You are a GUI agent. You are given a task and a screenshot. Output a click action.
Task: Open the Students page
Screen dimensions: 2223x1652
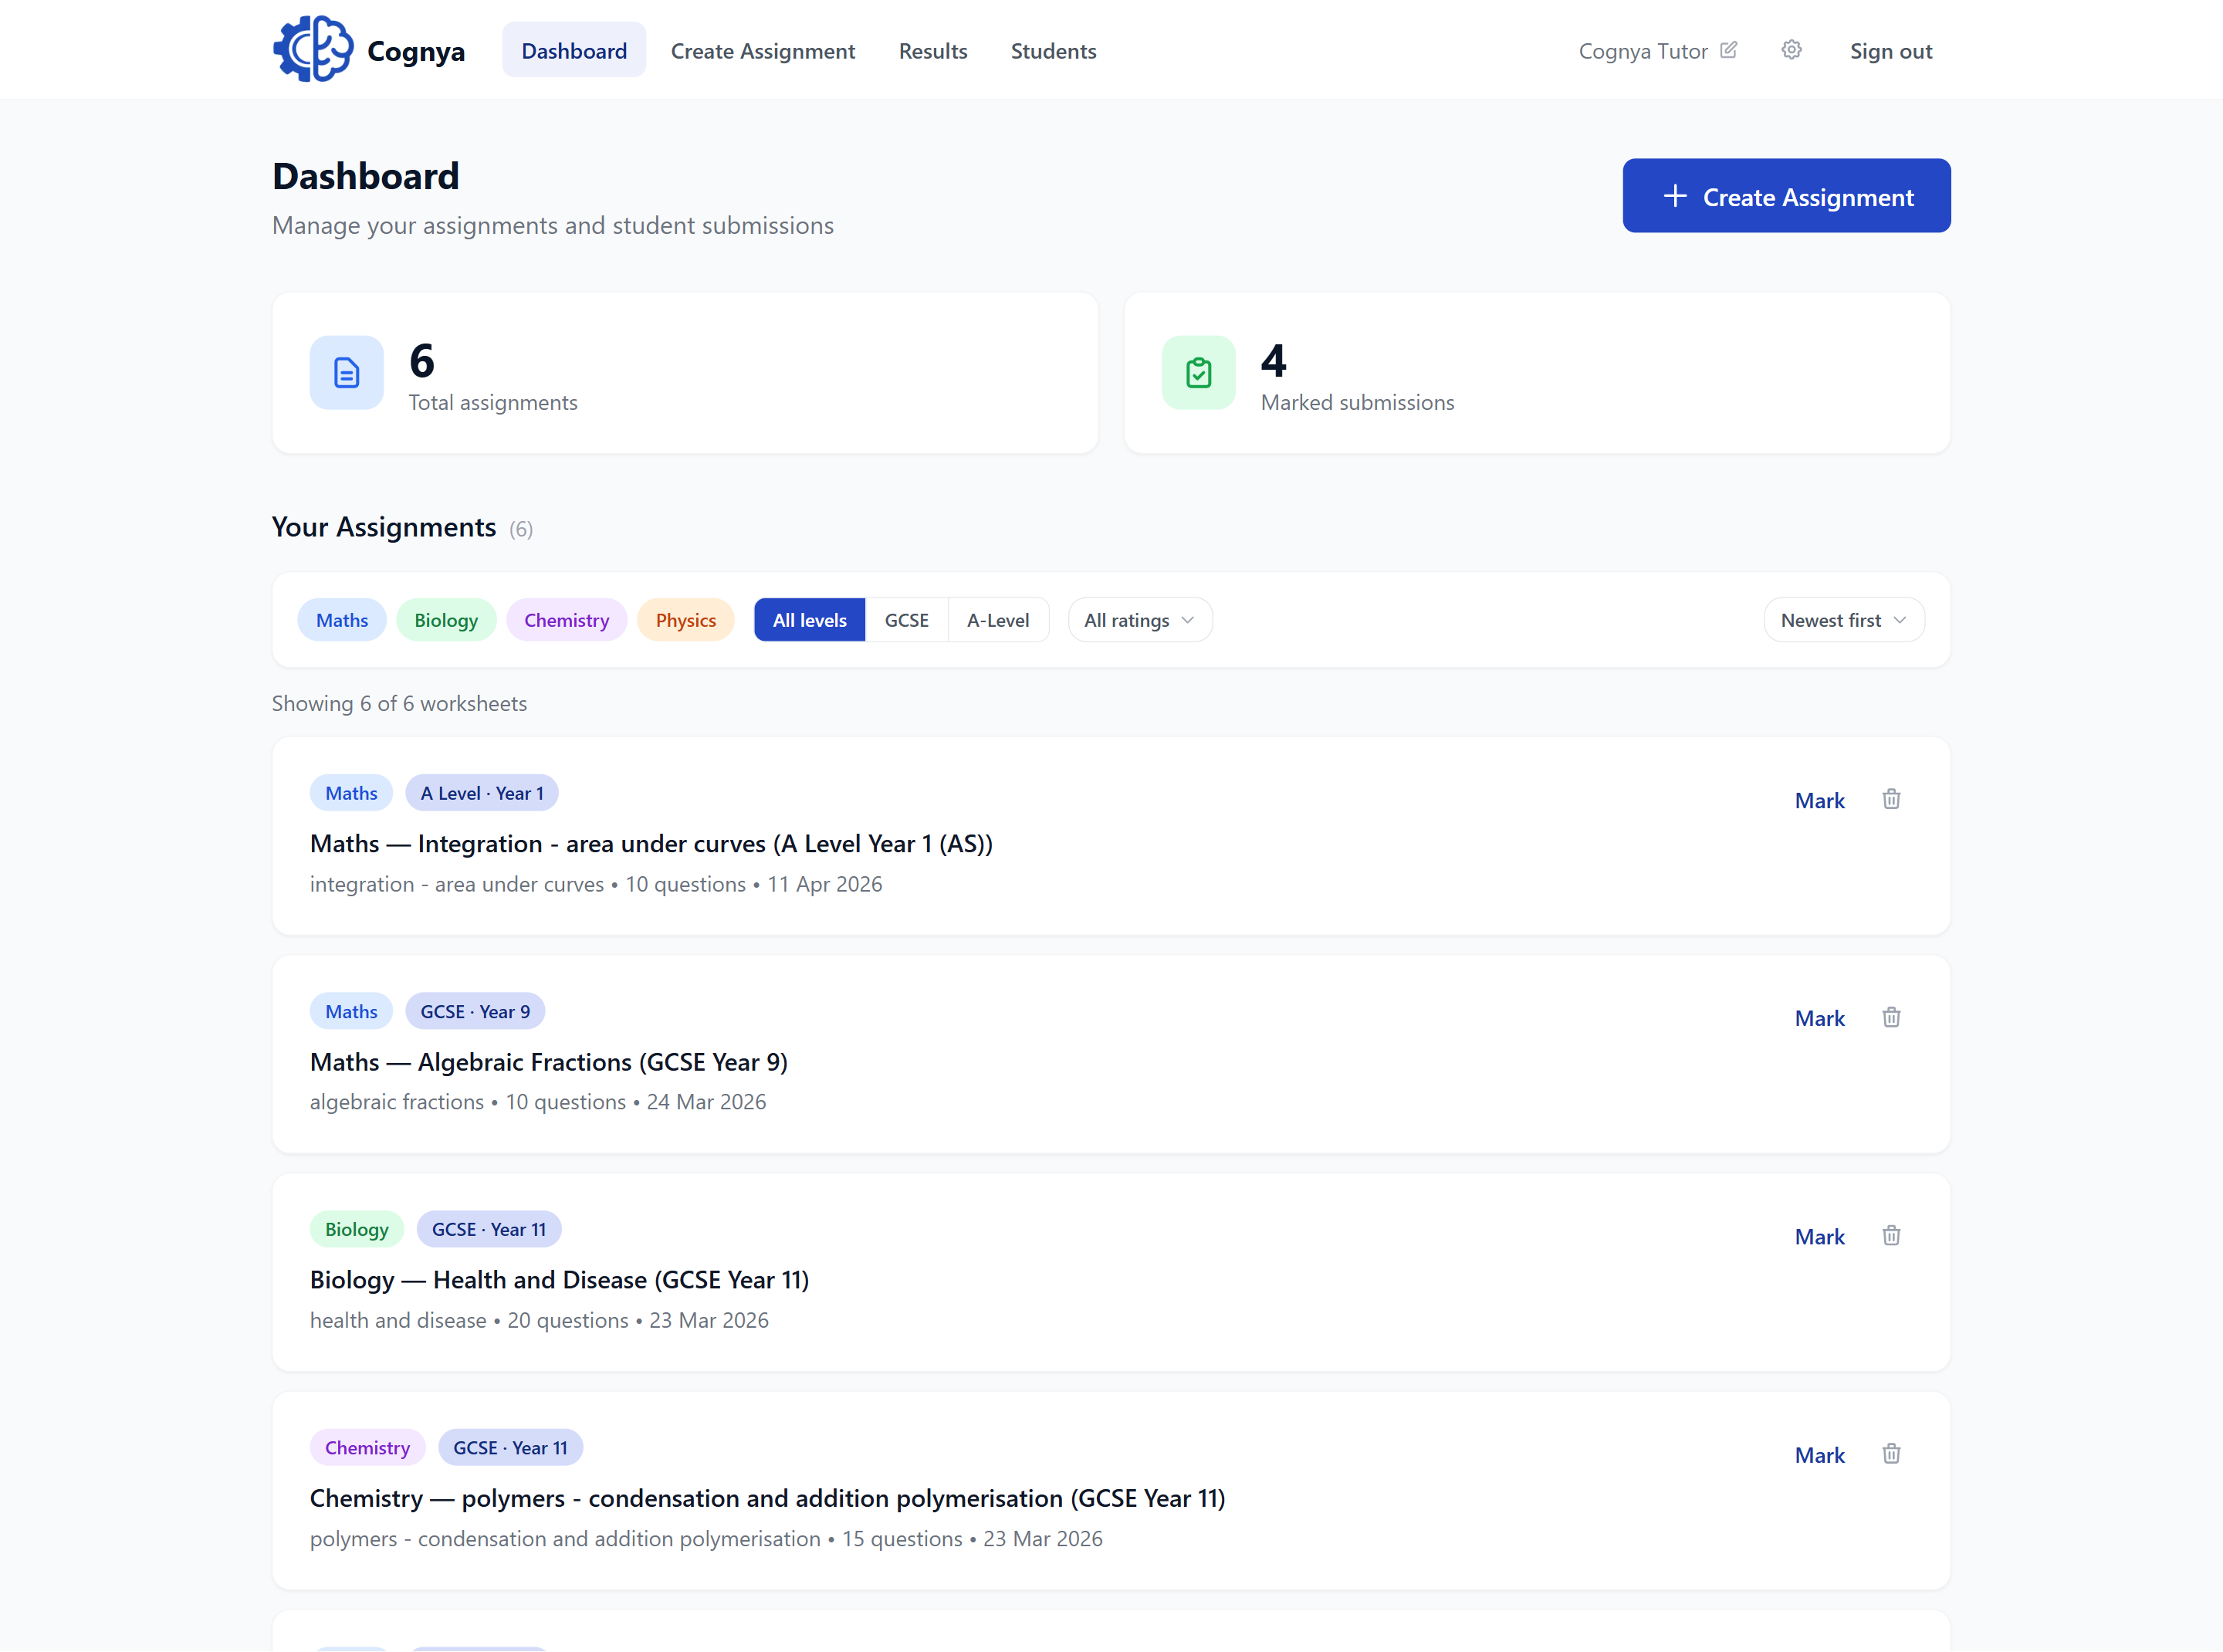(x=1053, y=50)
